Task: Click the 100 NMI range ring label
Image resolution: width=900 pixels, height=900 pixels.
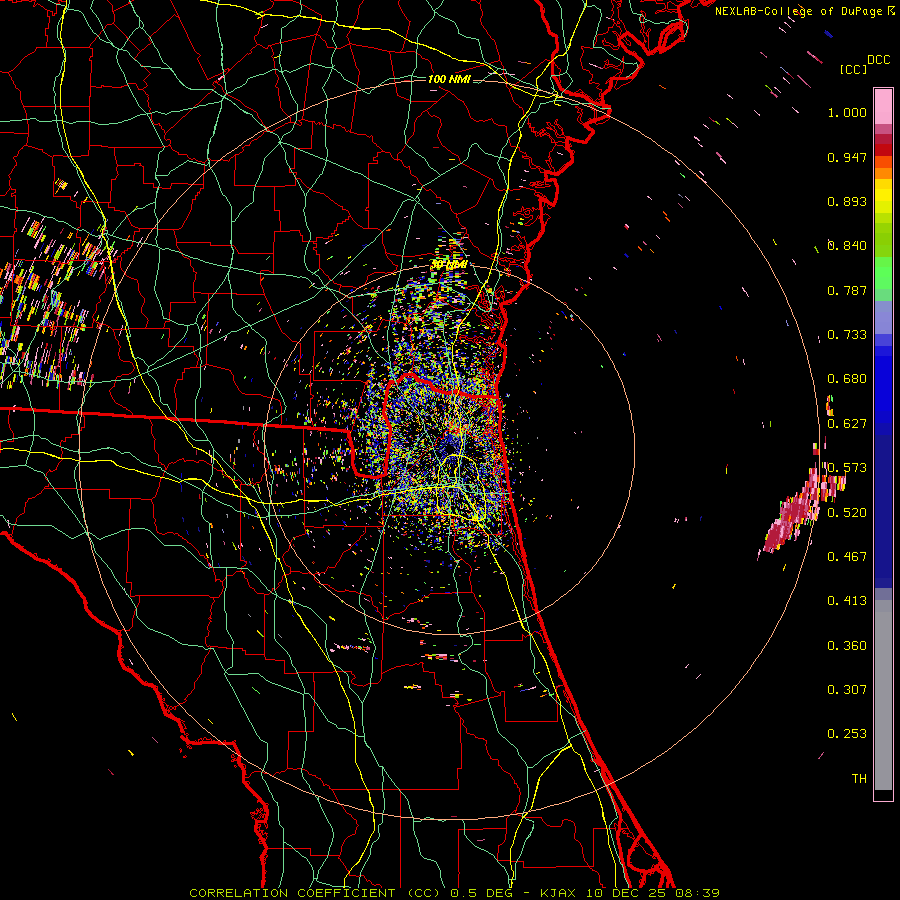Action: pos(449,79)
